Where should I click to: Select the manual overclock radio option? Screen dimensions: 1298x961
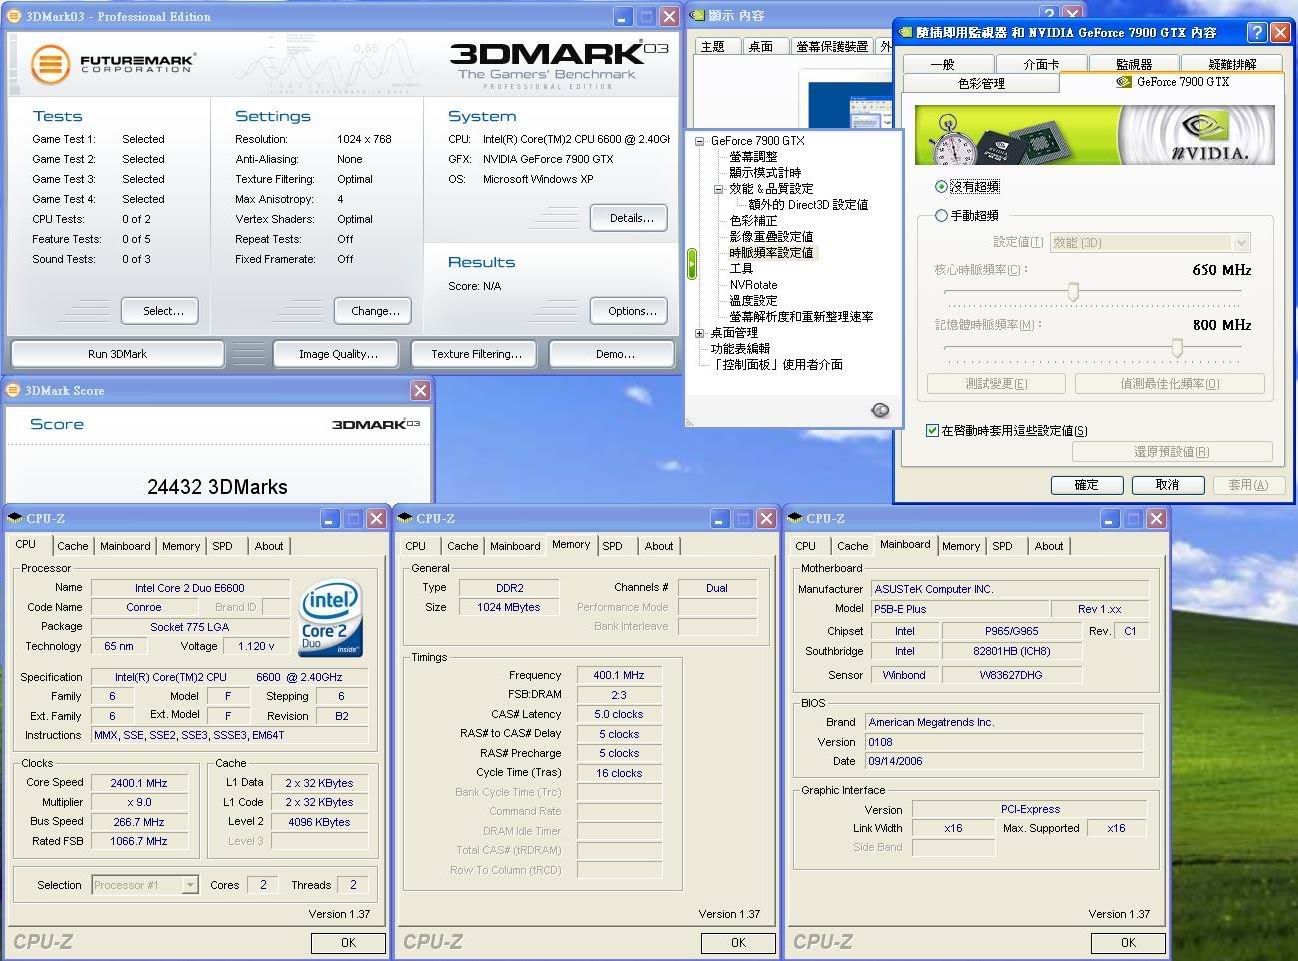click(941, 216)
